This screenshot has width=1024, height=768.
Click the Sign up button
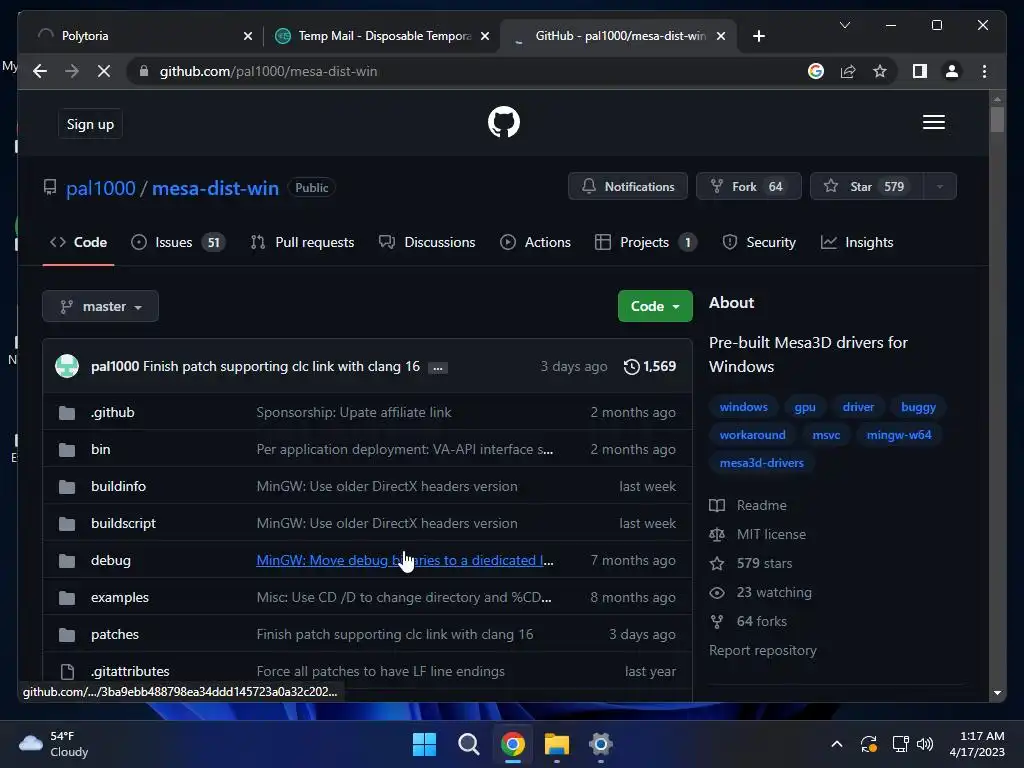click(90, 124)
